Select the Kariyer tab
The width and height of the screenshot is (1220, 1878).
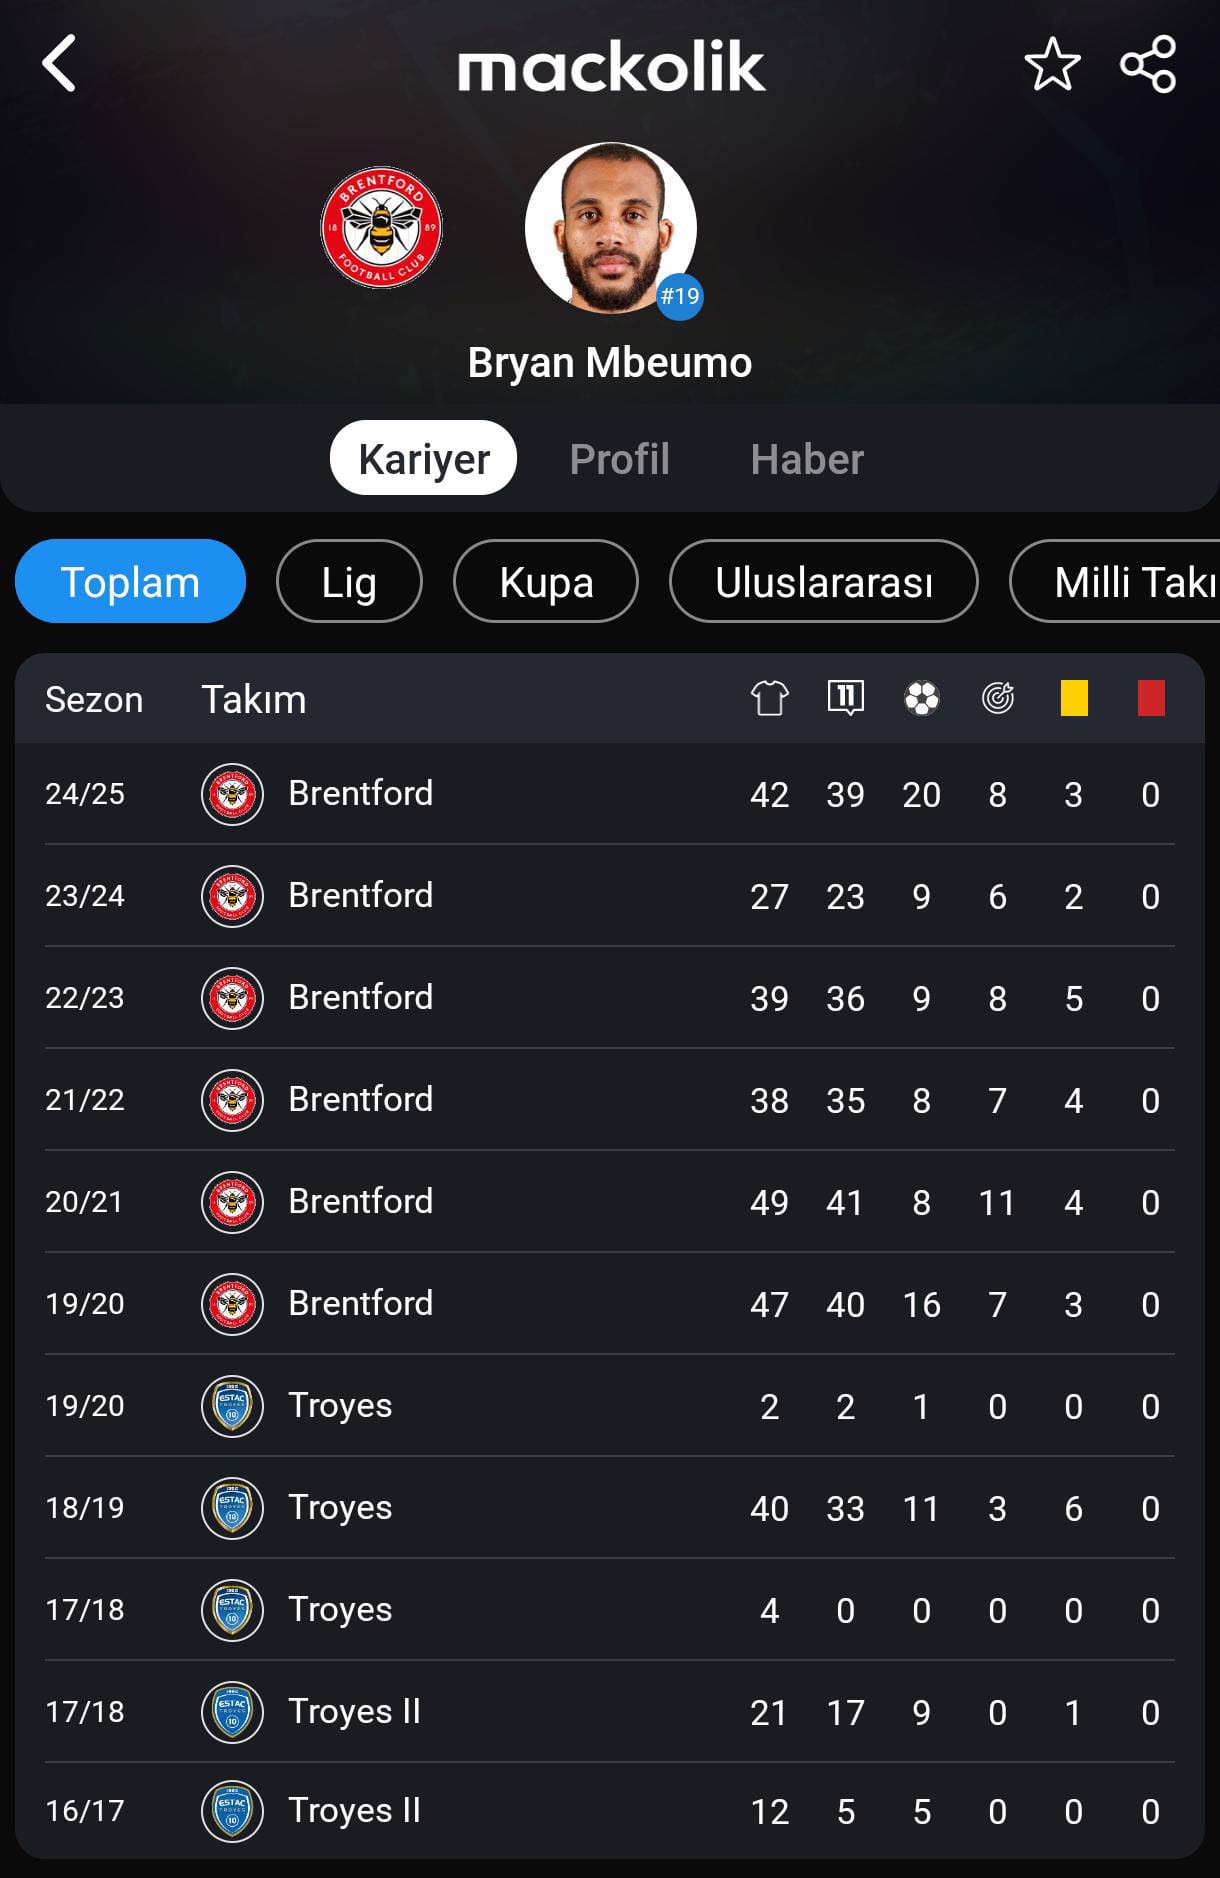(x=423, y=458)
